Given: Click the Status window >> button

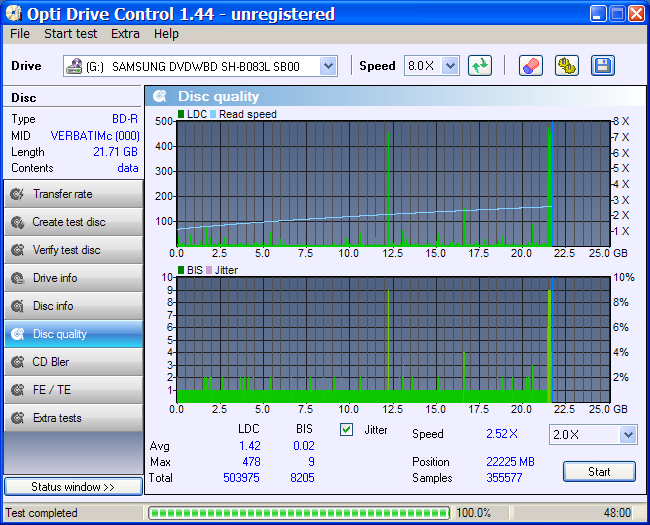Looking at the screenshot, I should [73, 487].
